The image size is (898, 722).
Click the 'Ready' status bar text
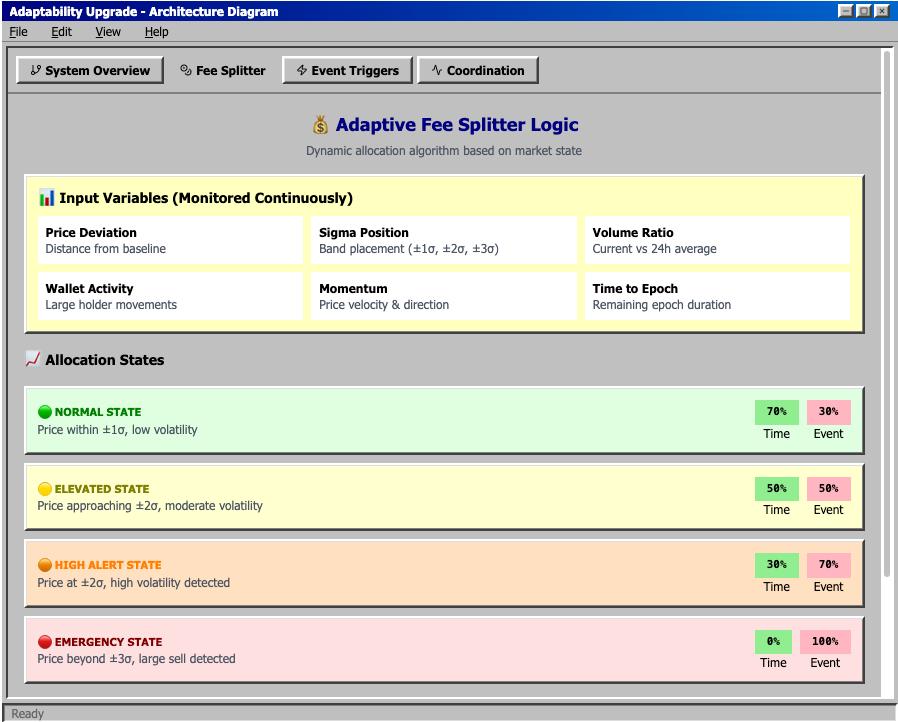(x=27, y=713)
